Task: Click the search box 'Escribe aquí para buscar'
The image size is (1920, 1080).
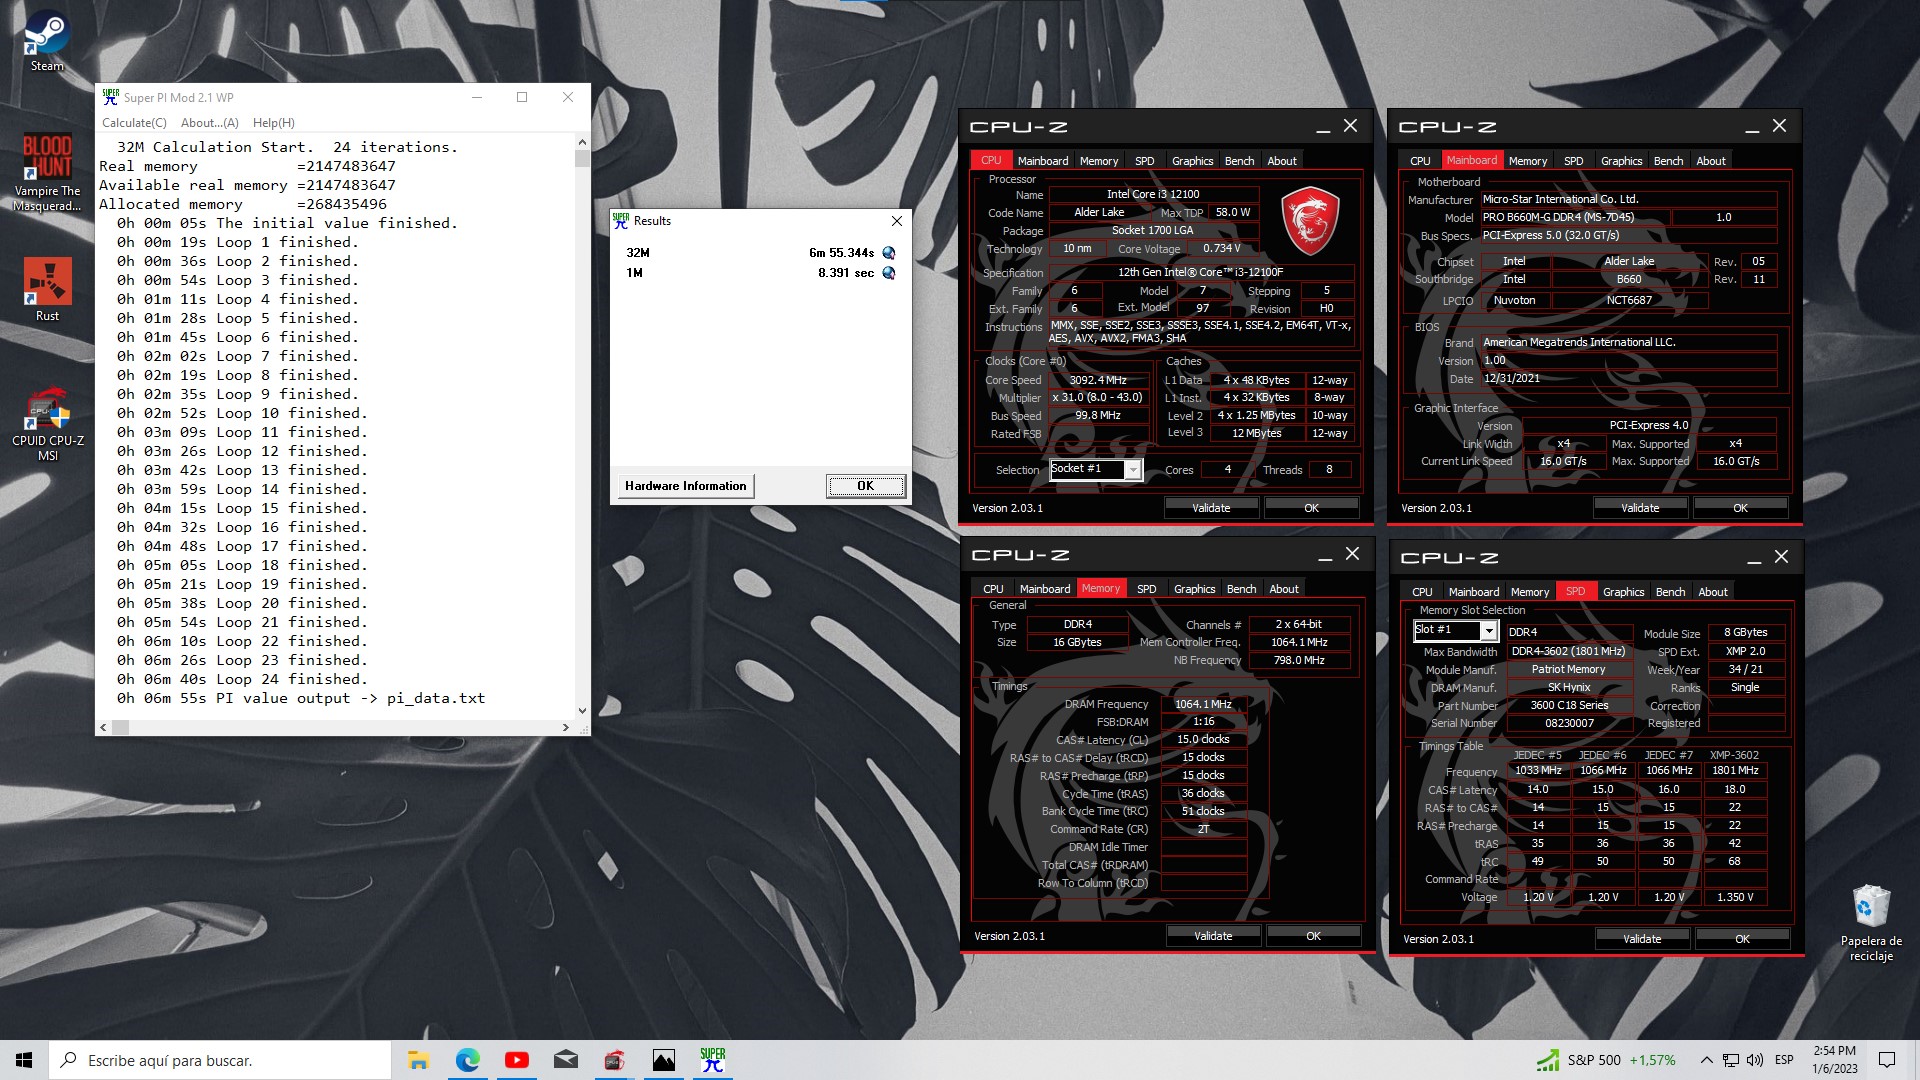Action: [220, 1060]
